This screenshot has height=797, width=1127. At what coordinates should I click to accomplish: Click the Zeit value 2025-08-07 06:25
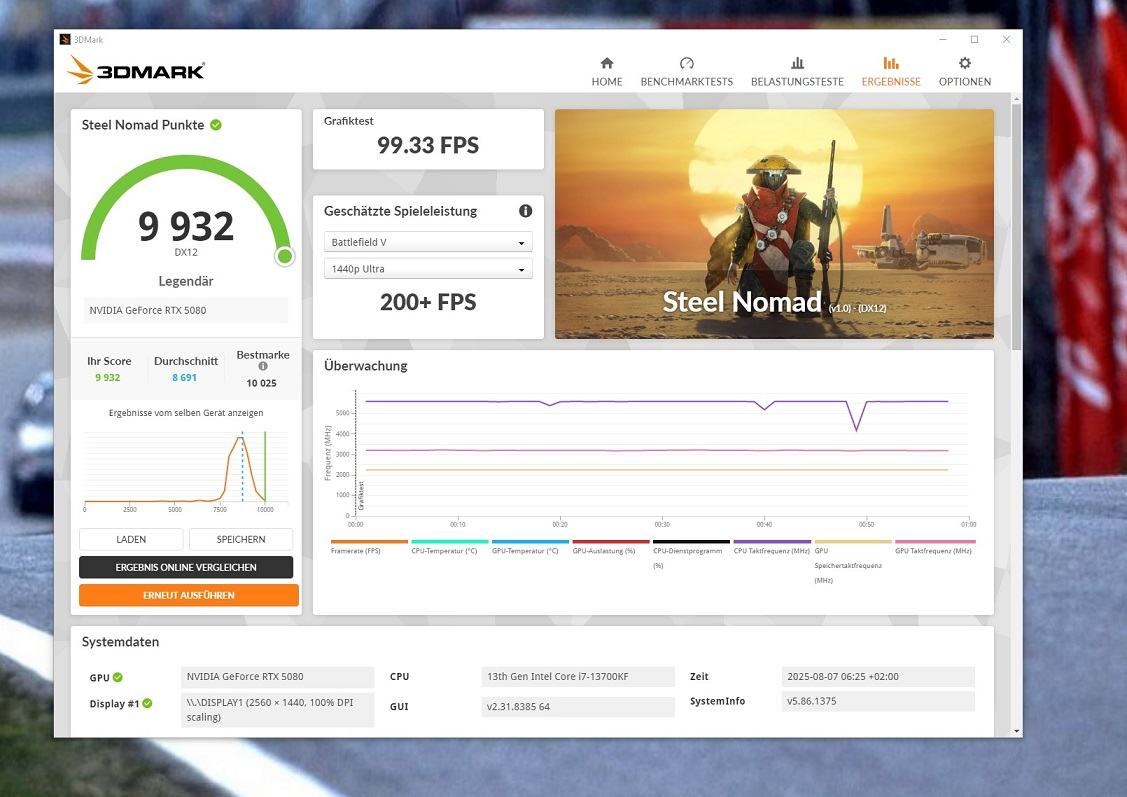[878, 676]
